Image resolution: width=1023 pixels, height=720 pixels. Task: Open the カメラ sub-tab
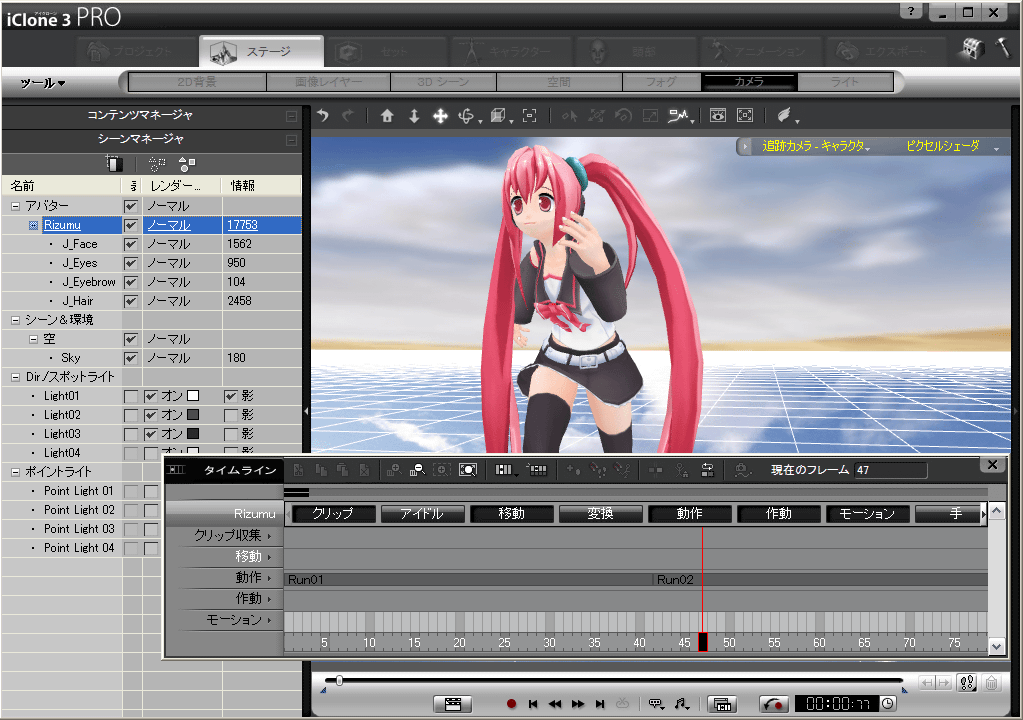point(748,82)
